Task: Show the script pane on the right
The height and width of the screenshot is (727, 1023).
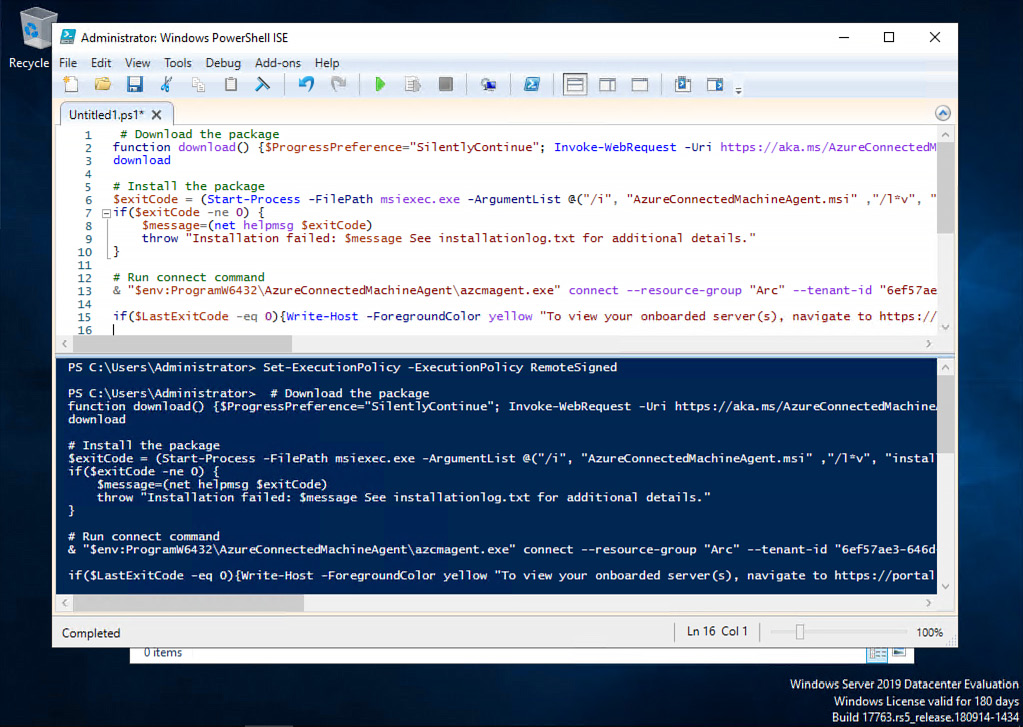Action: coord(607,85)
